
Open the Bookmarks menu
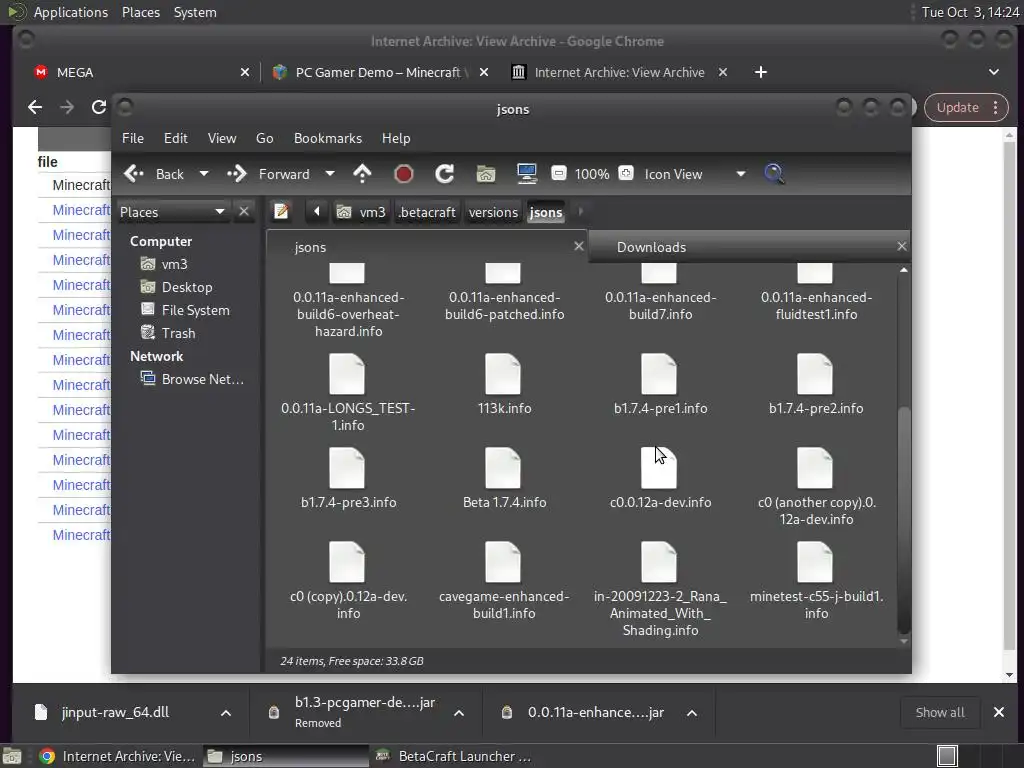pyautogui.click(x=328, y=138)
